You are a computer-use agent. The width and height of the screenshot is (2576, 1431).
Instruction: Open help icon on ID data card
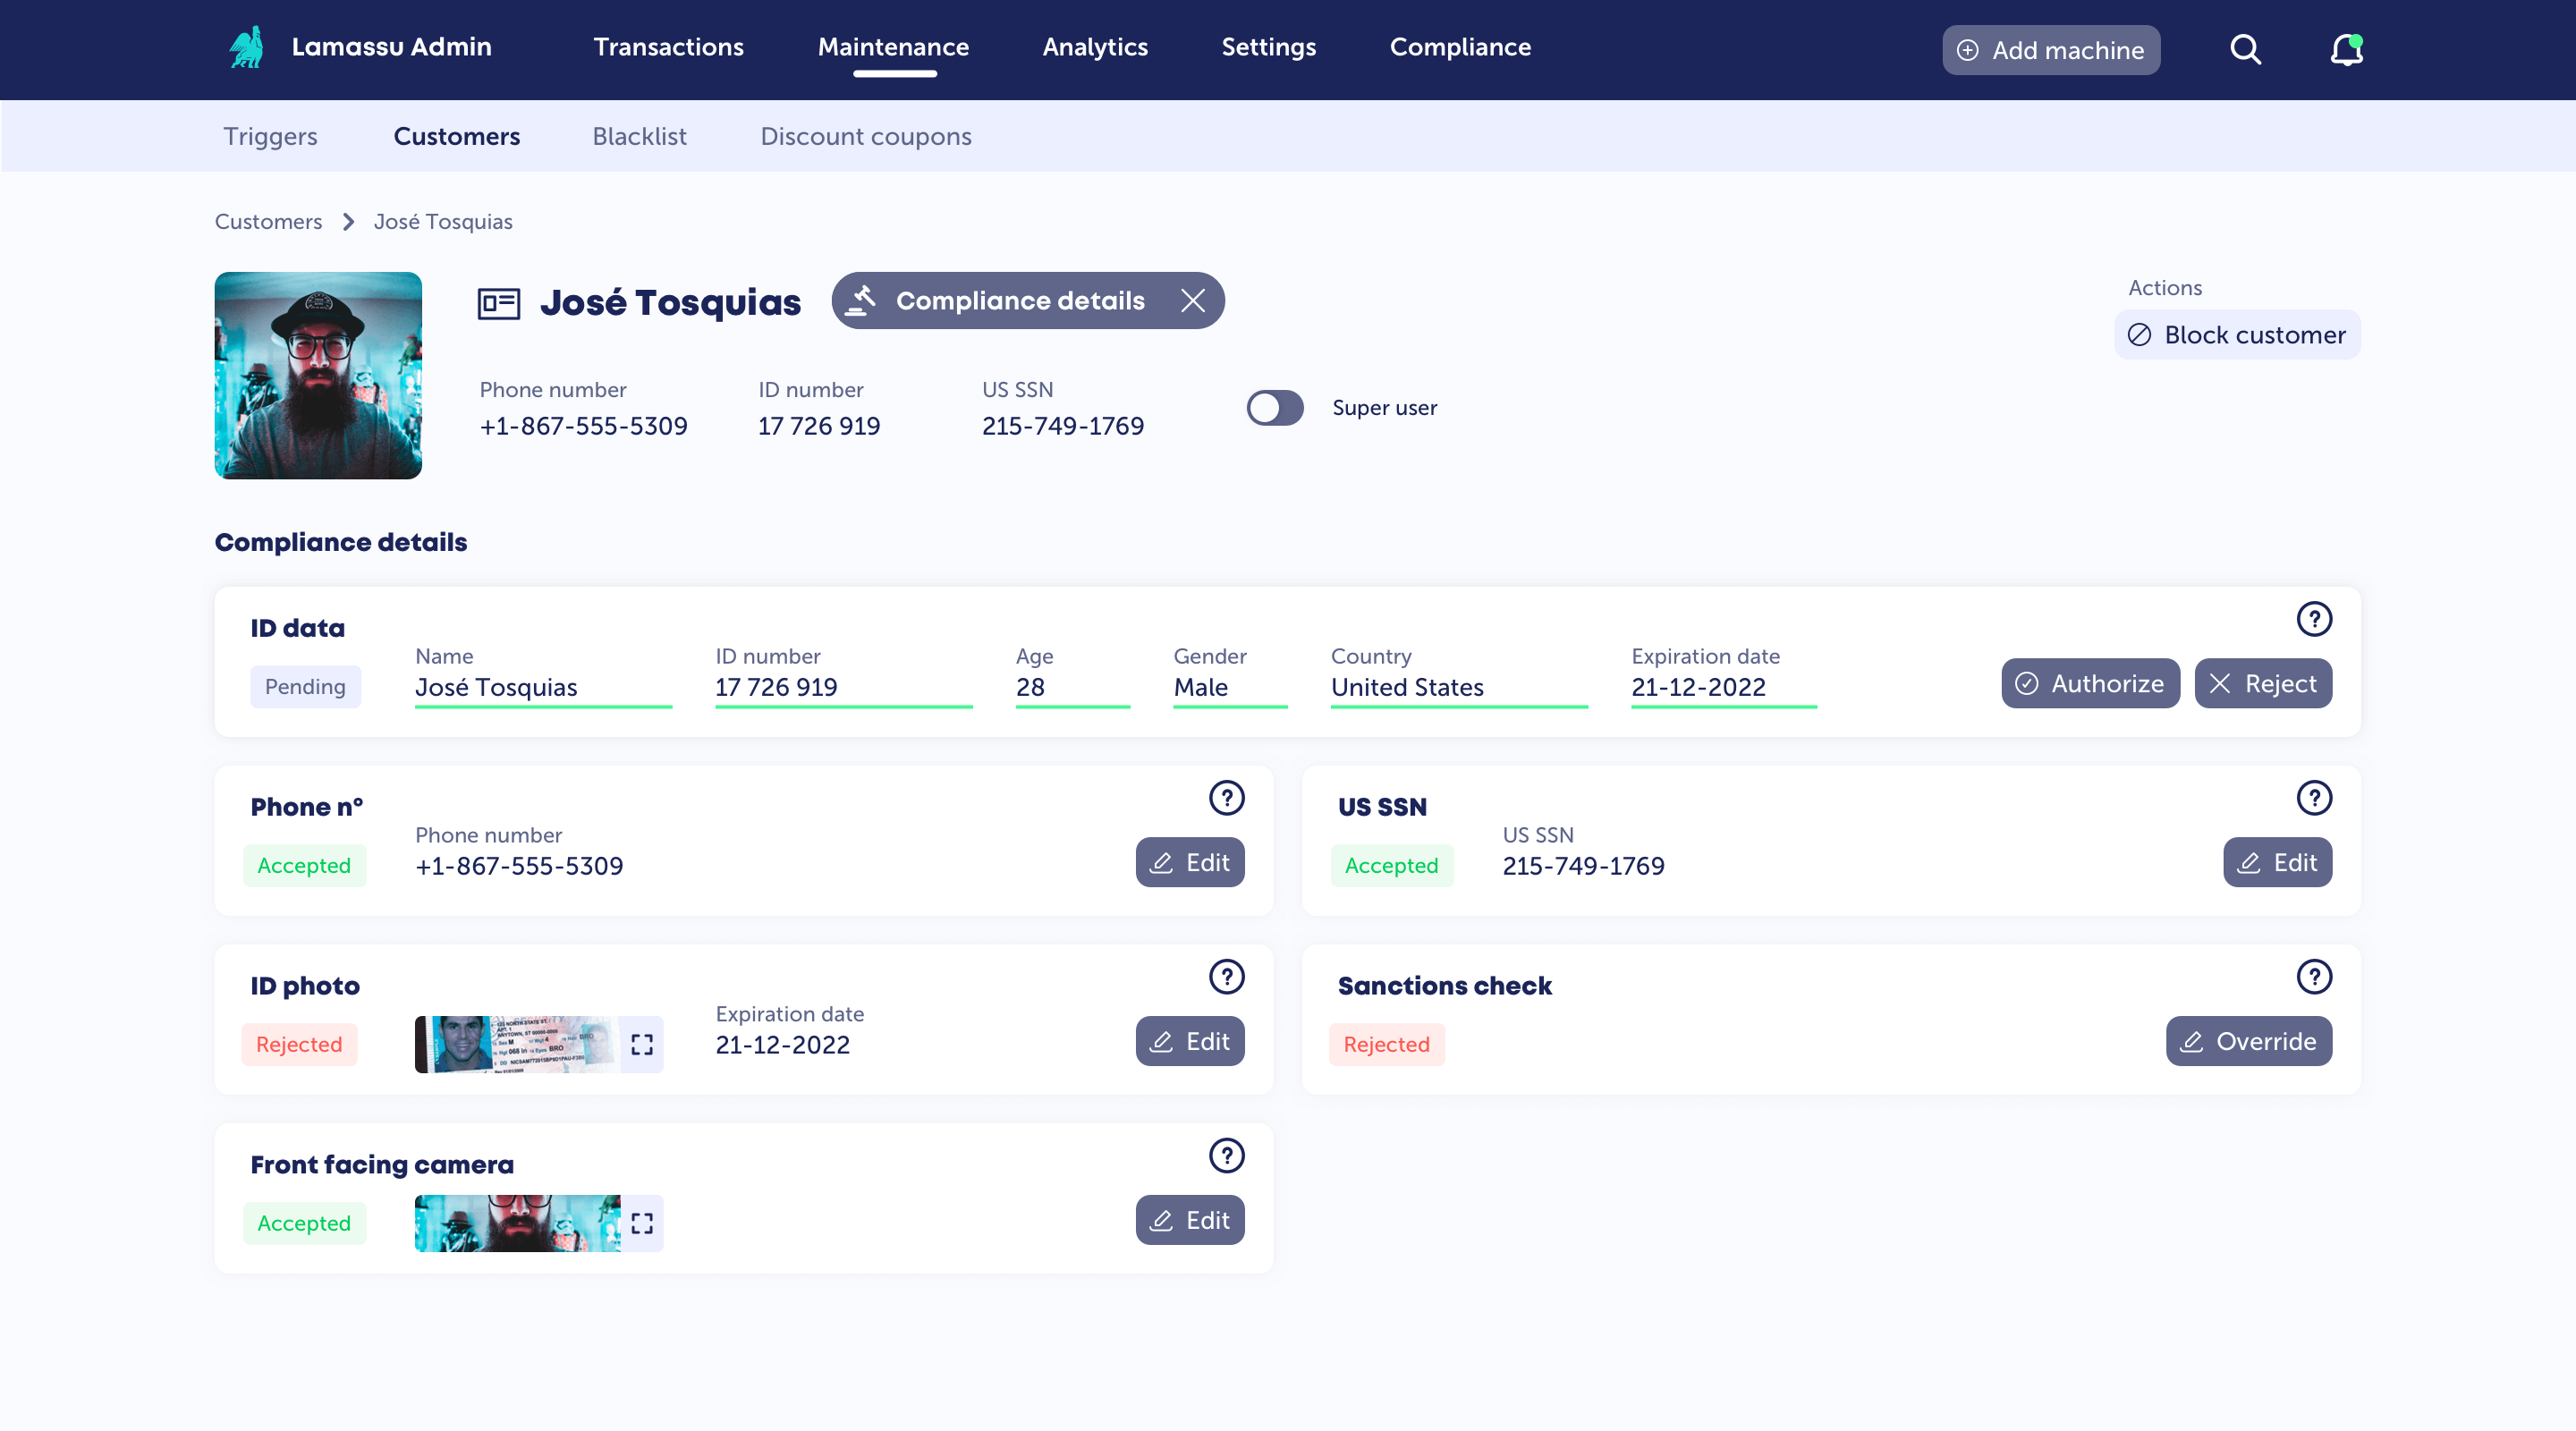2313,619
